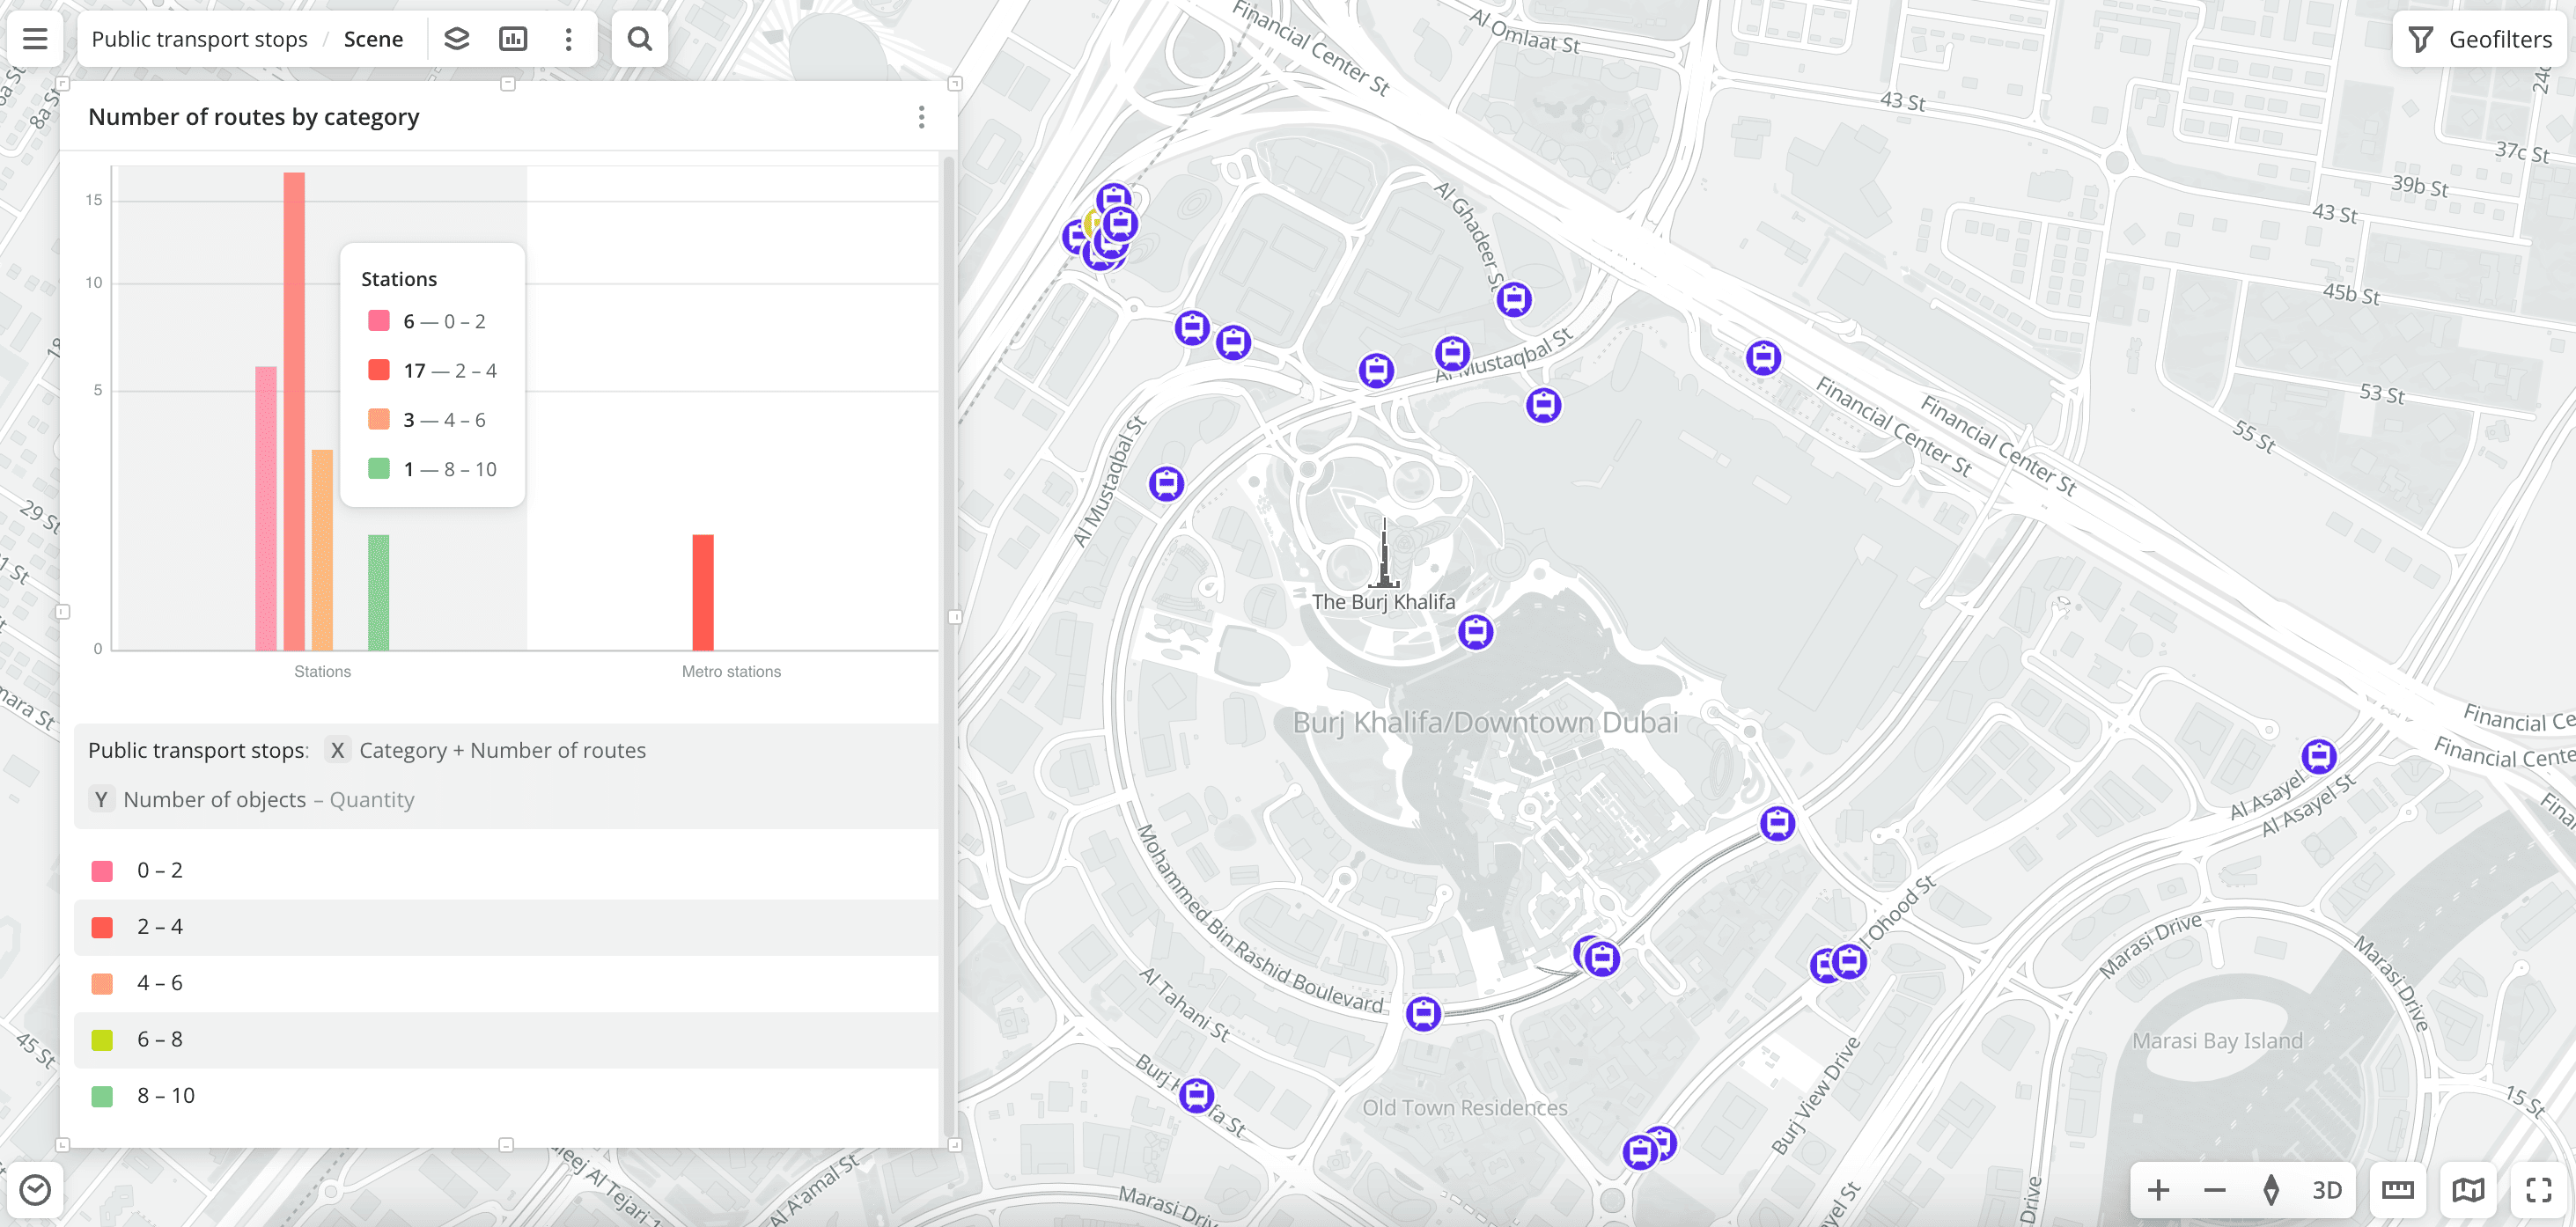
Task: Open the basemap style selector icon
Action: coord(2468,1190)
